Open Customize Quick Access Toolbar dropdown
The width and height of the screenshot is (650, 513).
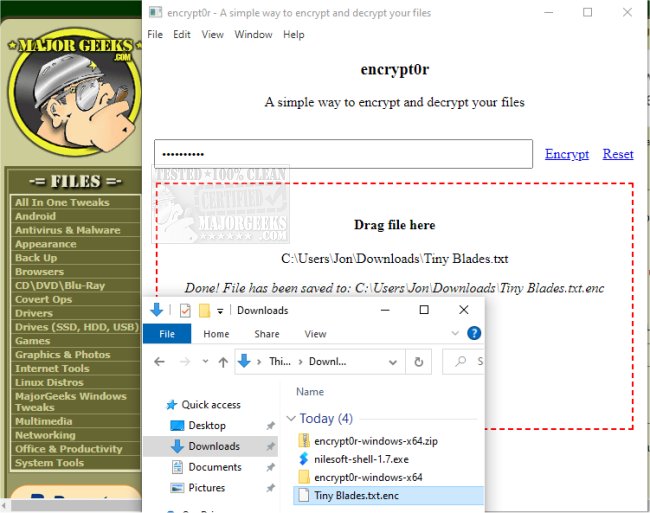220,311
